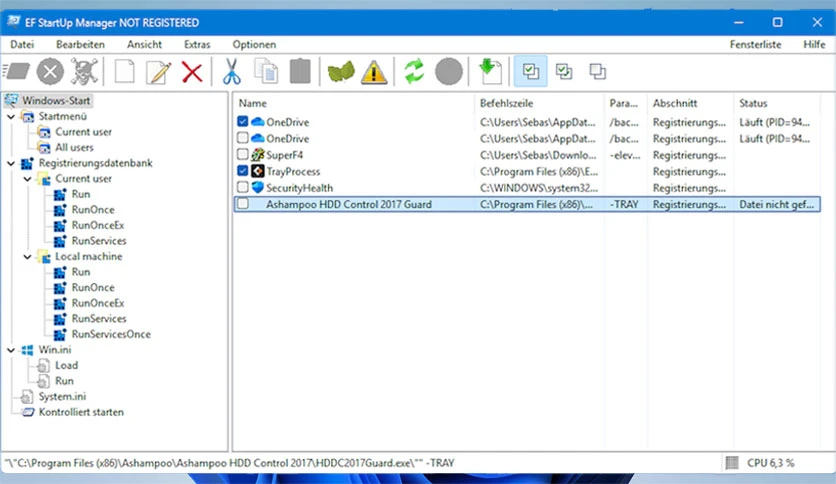This screenshot has height=484, width=836.
Task: Click 'Datei nicht gef...' status cell
Action: pos(776,204)
